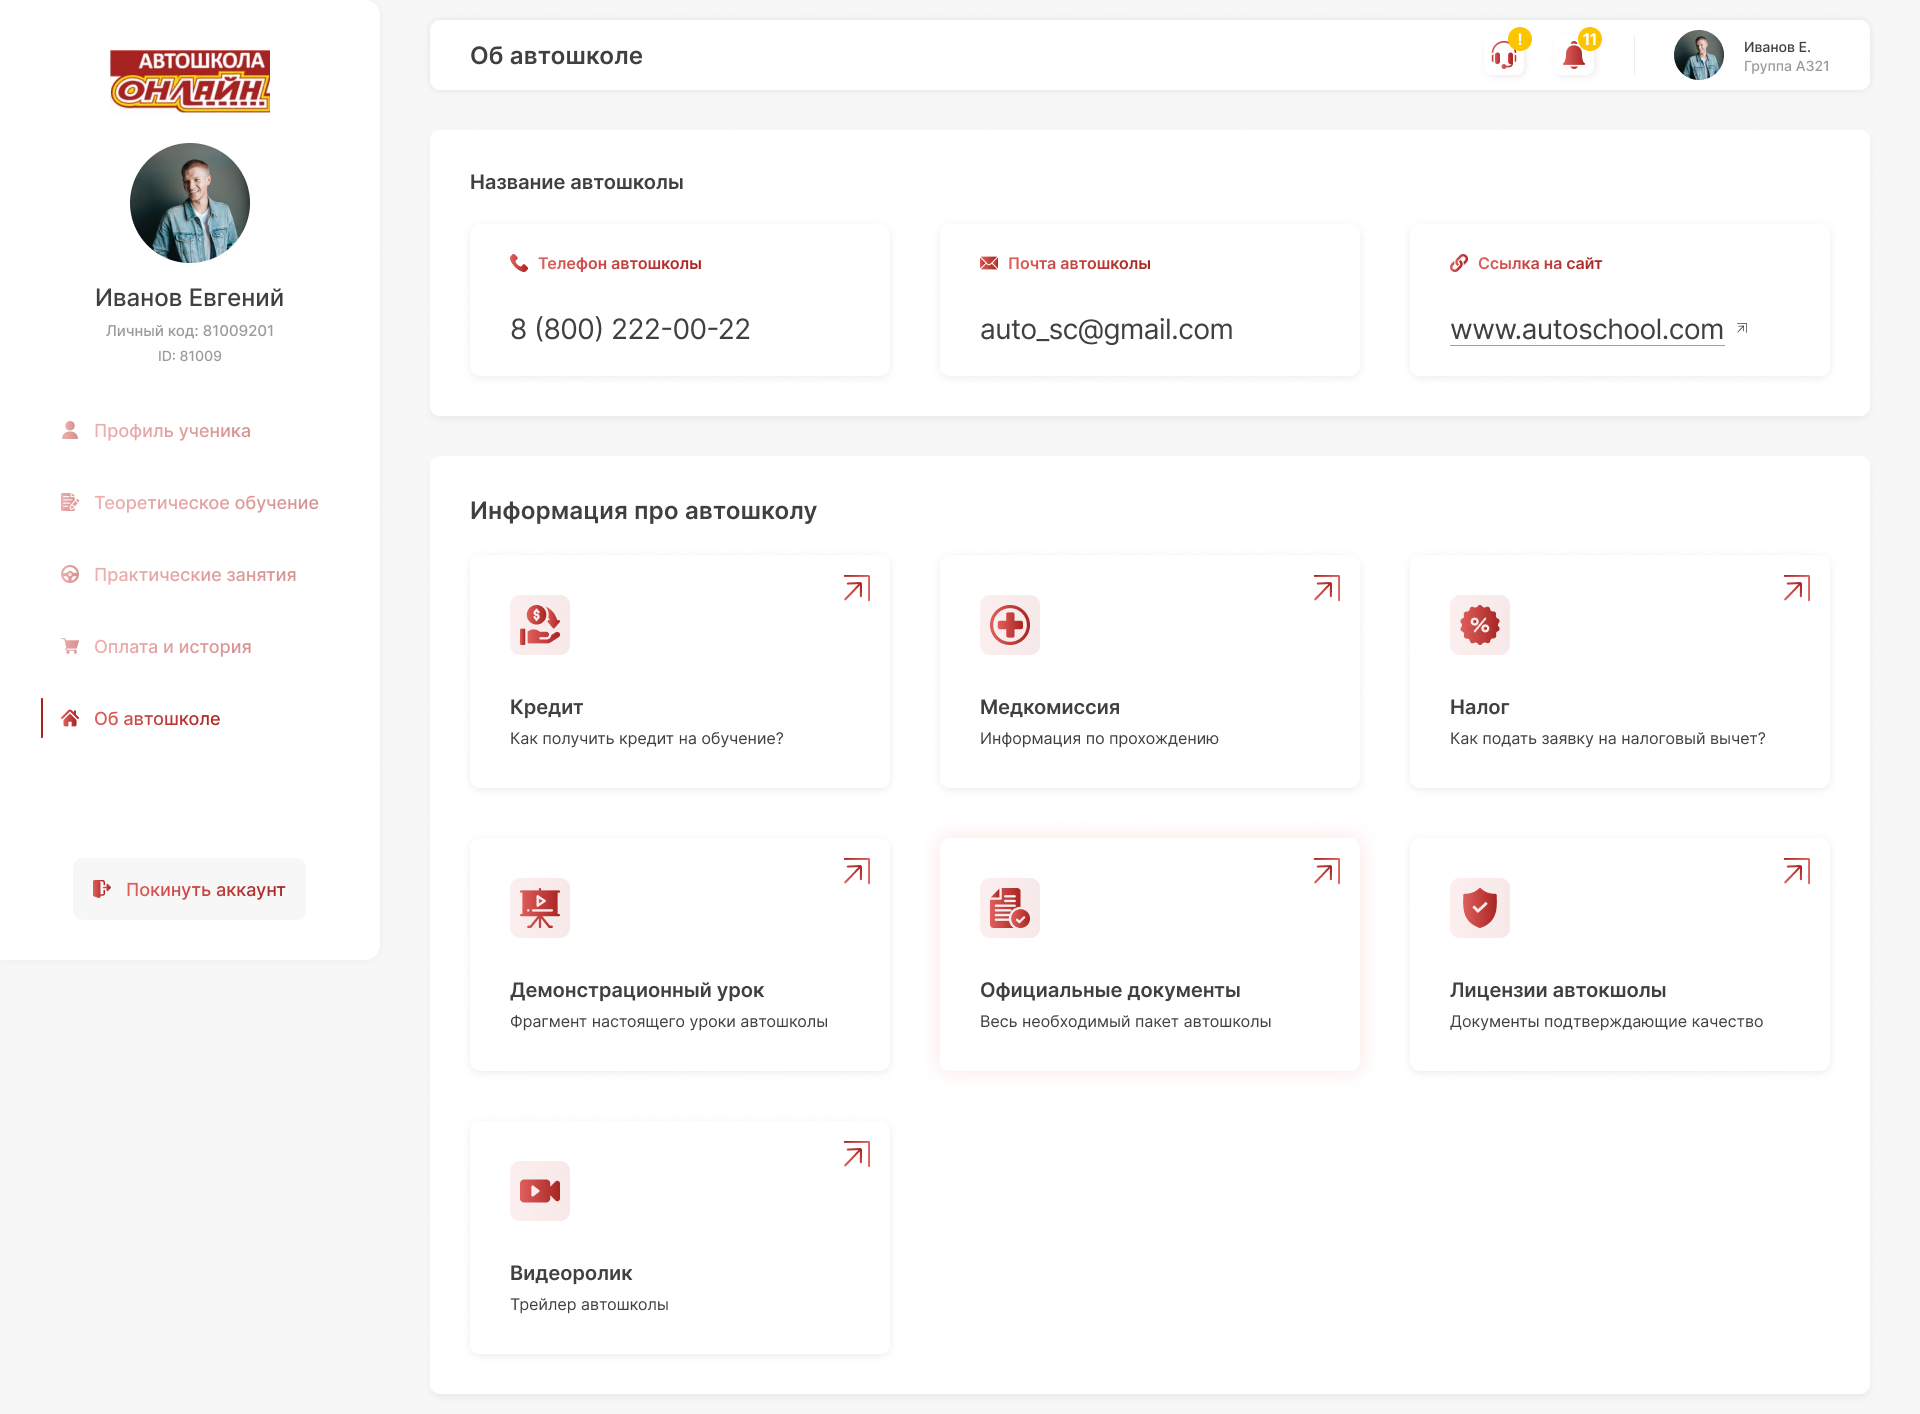
Task: Select Практические занятия in sidebar
Action: point(195,575)
